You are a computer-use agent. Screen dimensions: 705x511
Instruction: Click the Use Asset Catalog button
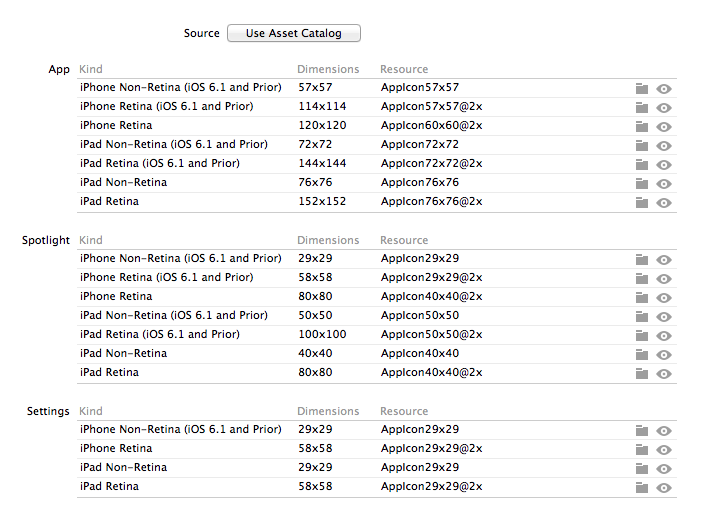293,33
